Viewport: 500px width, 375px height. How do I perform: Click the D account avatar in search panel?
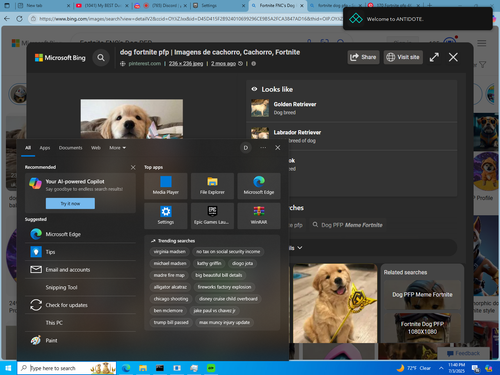[246, 148]
